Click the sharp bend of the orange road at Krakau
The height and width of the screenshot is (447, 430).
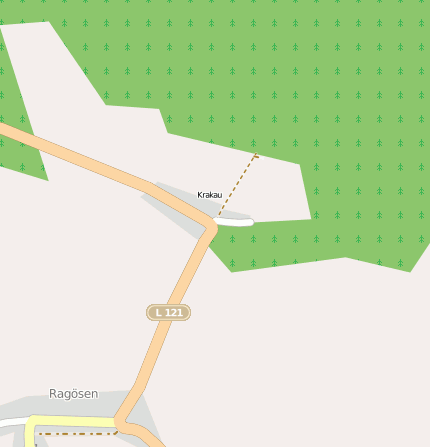(x=211, y=226)
